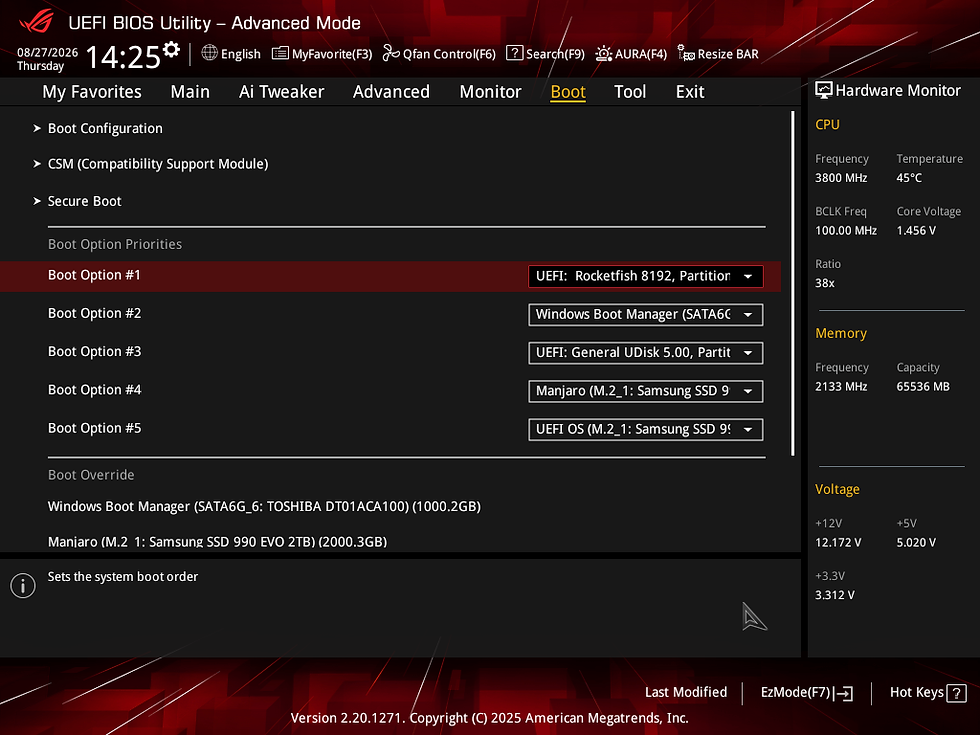Screen dimensions: 980x735
Task: Open the clock settings gear icon
Action: [171, 49]
